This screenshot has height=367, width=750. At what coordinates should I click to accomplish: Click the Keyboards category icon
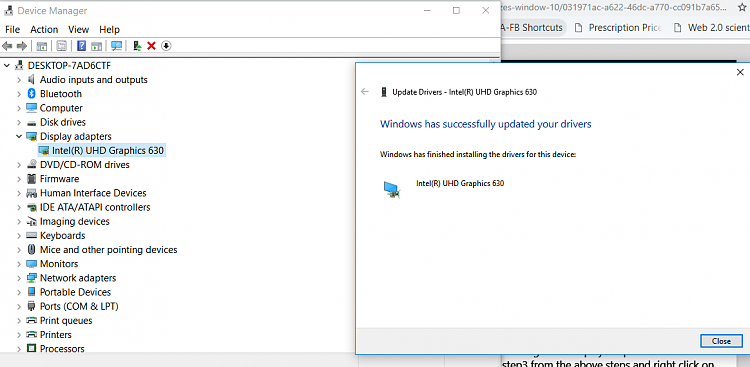click(x=32, y=235)
